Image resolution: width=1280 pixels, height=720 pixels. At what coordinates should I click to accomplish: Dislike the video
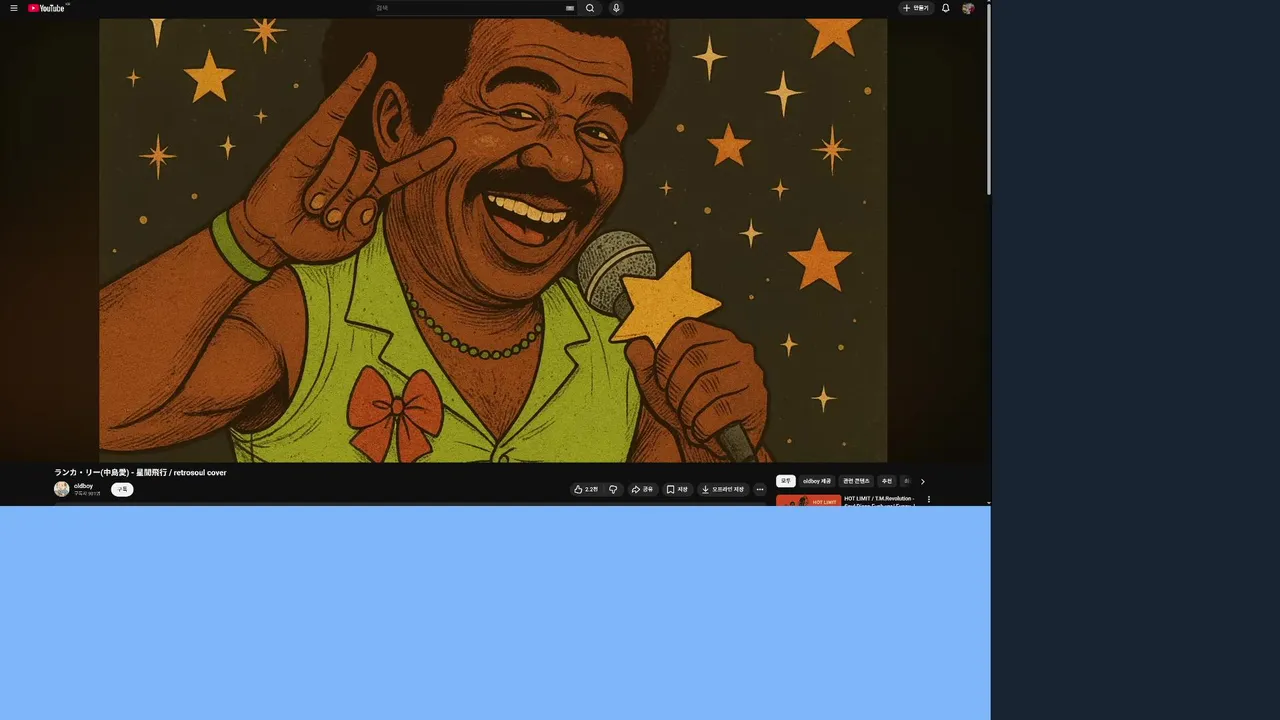click(x=613, y=489)
